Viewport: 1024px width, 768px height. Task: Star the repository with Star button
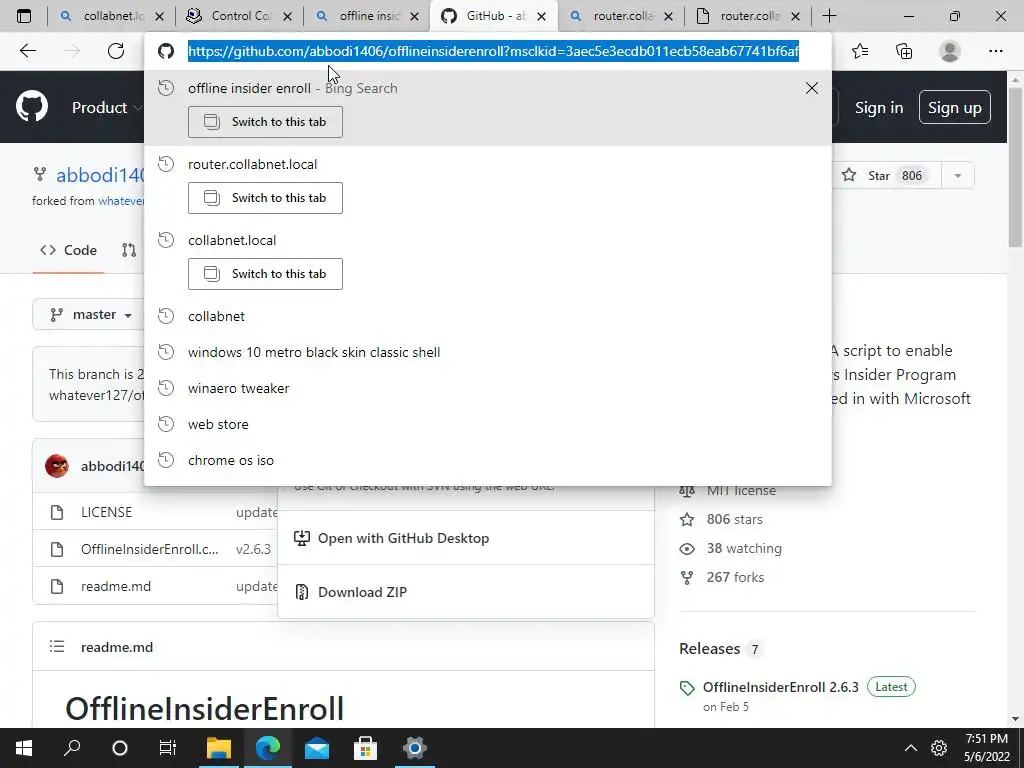887,175
